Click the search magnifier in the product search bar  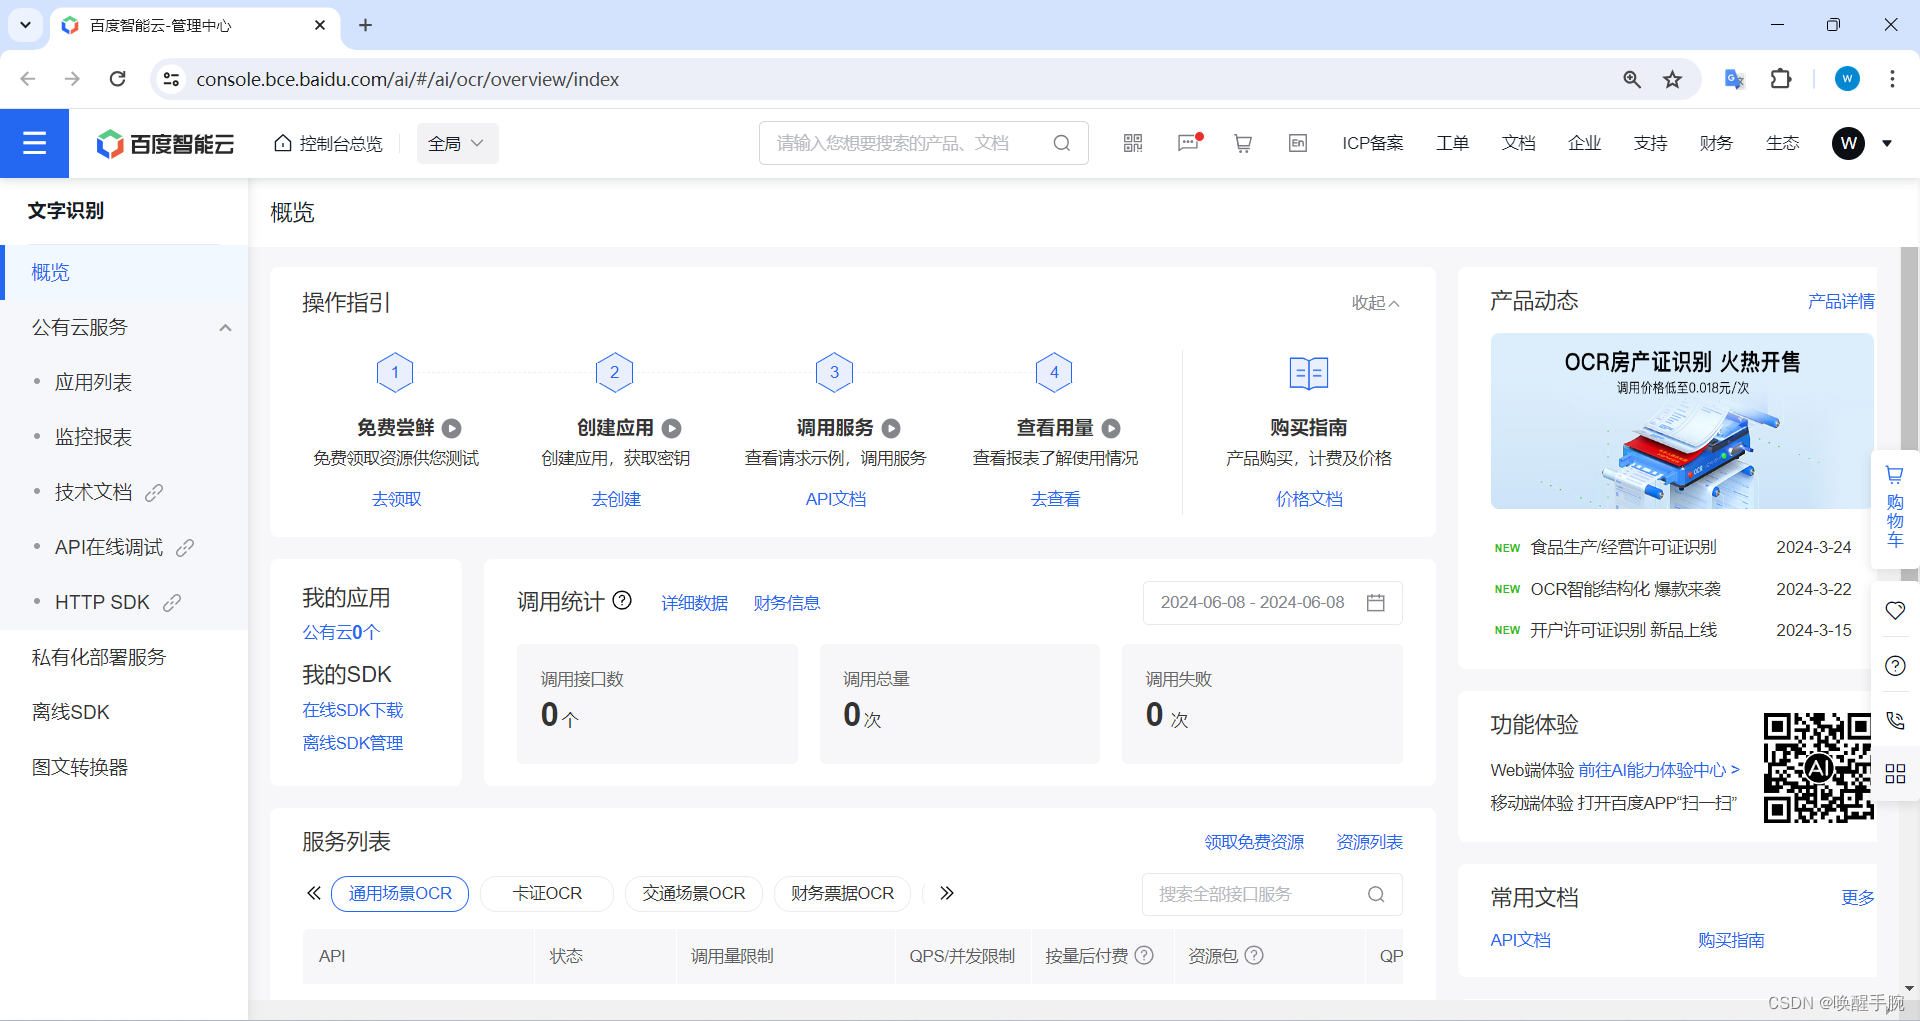click(1062, 143)
